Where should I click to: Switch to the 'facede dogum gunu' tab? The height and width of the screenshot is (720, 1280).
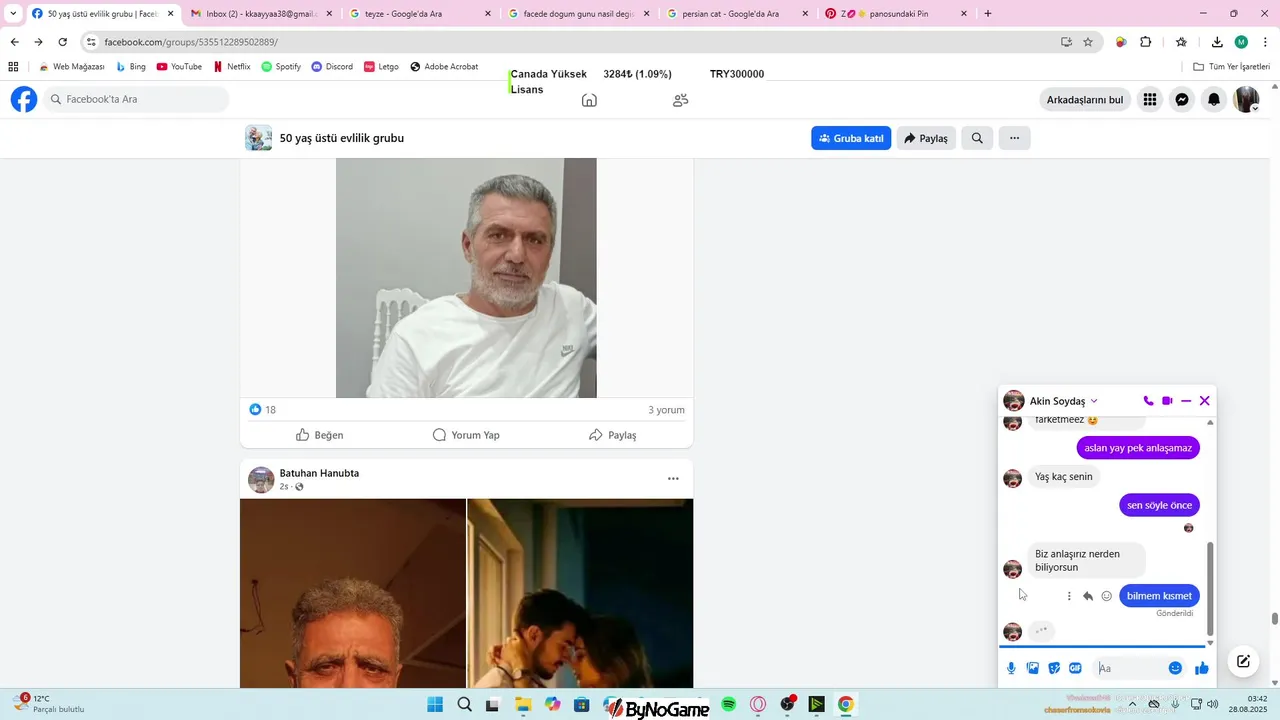(x=579, y=14)
